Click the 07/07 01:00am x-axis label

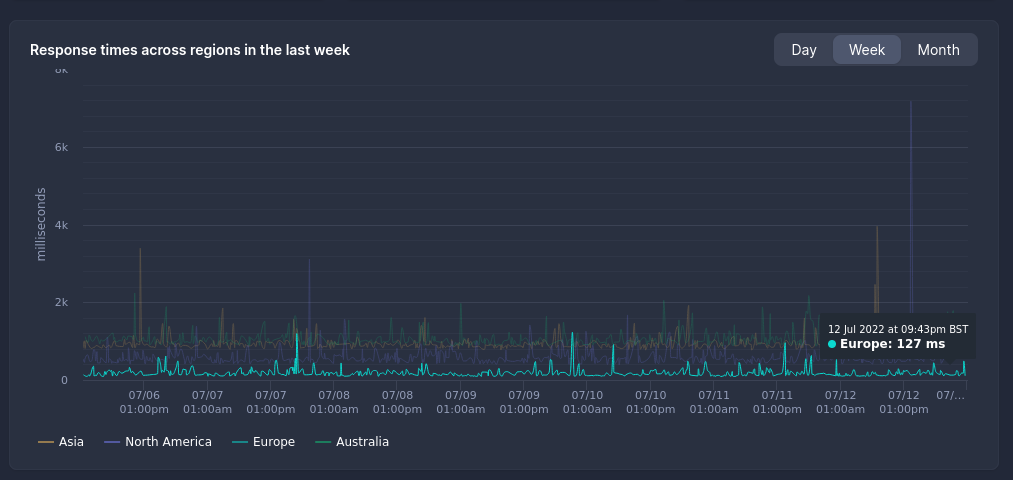tap(207, 402)
